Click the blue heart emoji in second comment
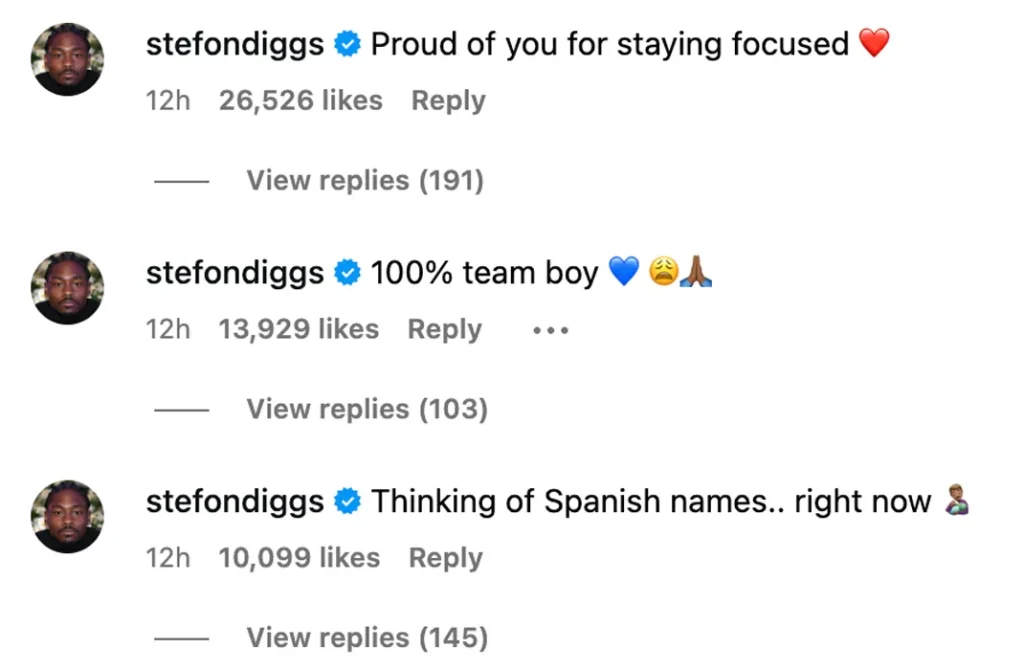 [623, 272]
